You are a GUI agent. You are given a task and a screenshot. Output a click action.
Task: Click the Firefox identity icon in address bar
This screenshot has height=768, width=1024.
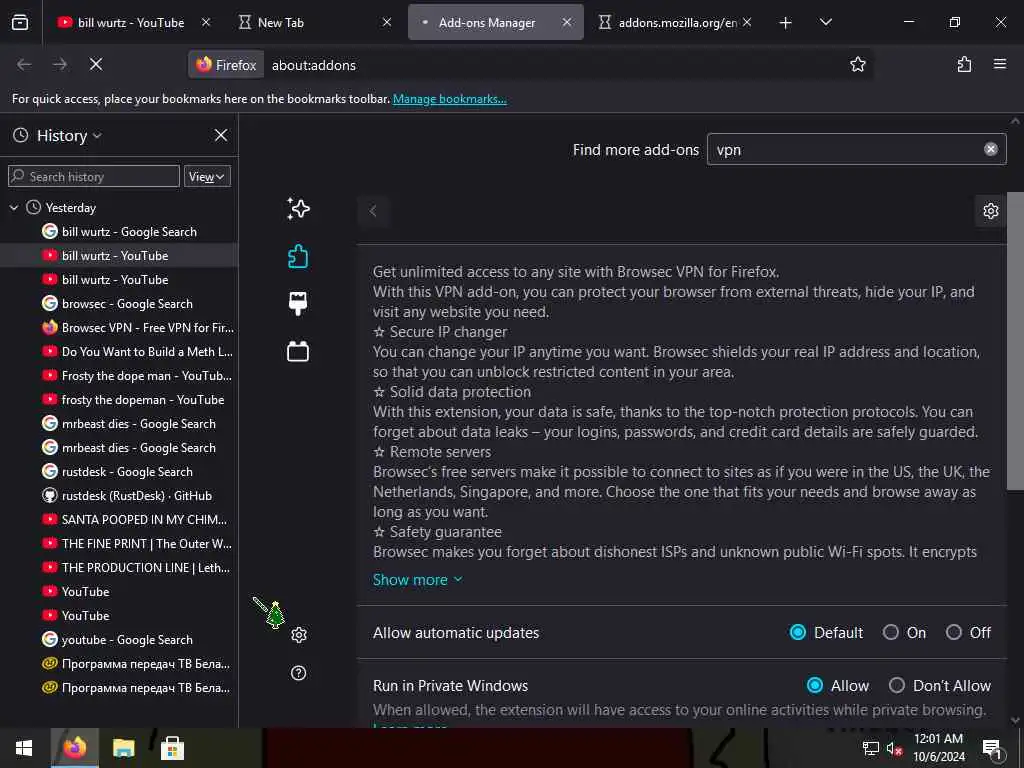coord(226,65)
